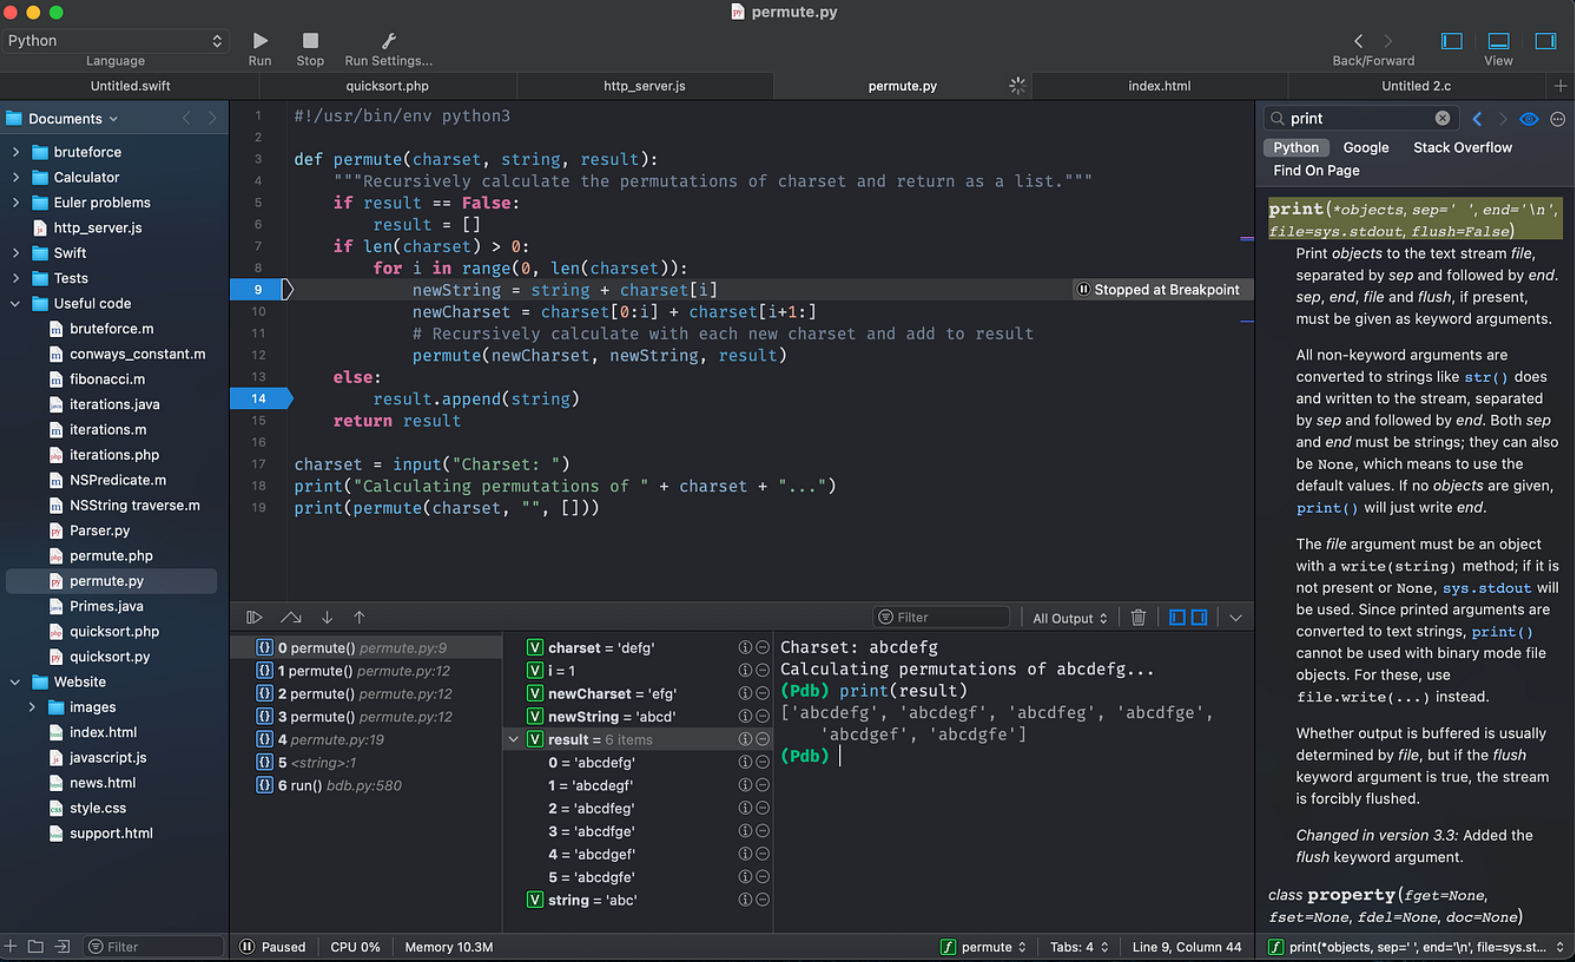Viewport: 1575px width, 962px height.
Task: Expand the Euler problems folder
Action: coord(16,203)
